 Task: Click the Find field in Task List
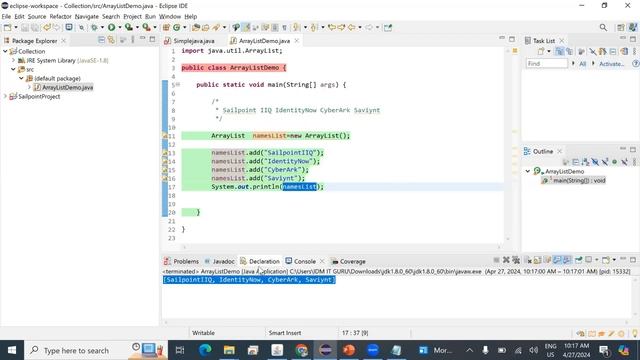pyautogui.click(x=547, y=64)
